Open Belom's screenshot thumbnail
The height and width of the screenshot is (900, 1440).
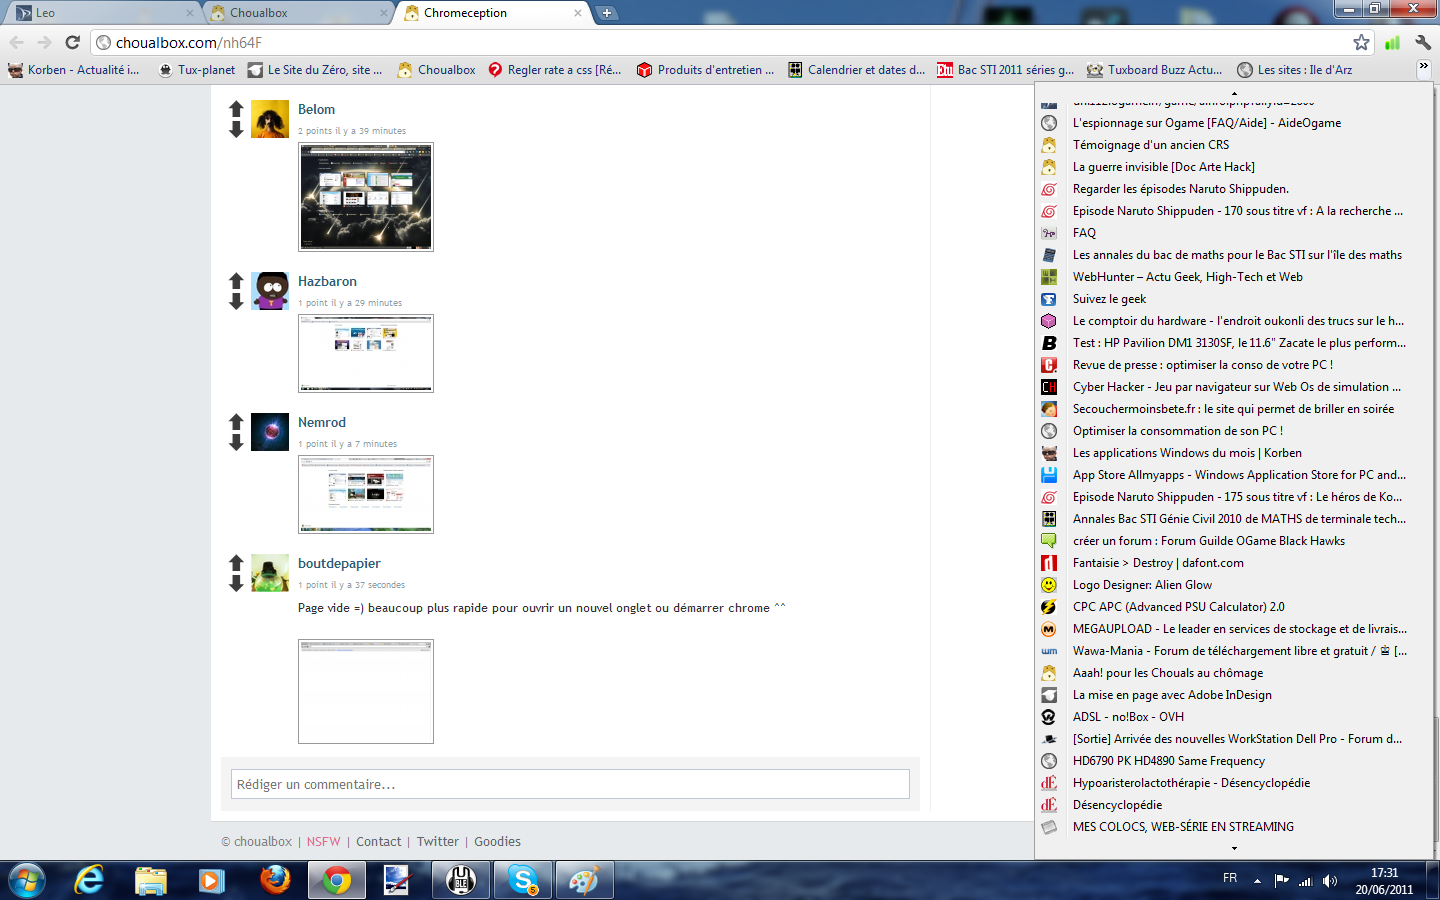(x=366, y=197)
